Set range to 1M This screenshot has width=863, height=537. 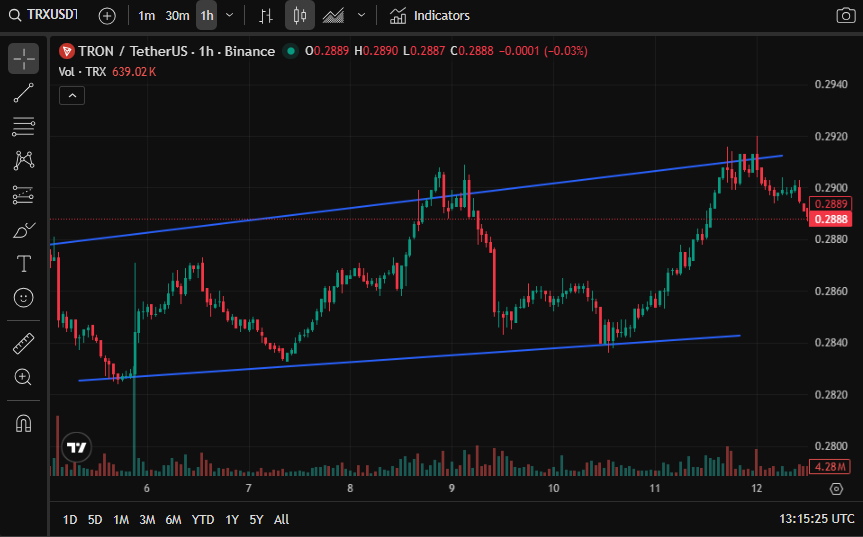[x=121, y=519]
